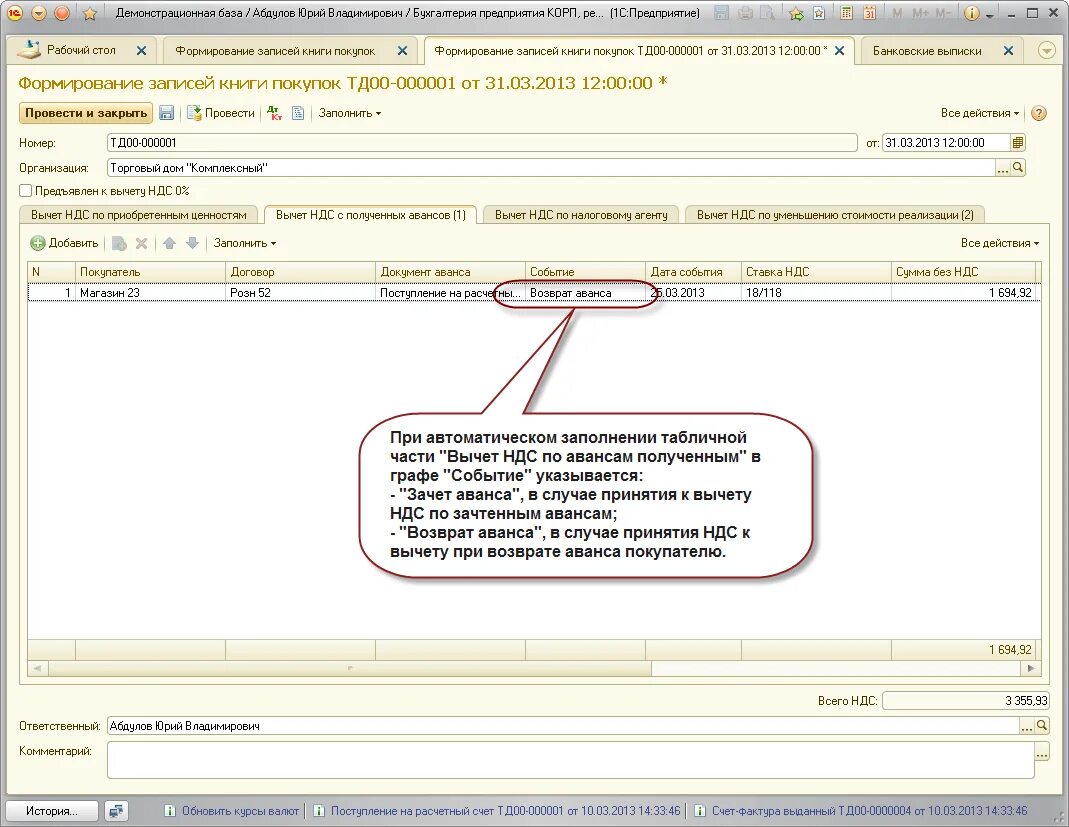Select the 18/118 rate cell

pos(816,292)
